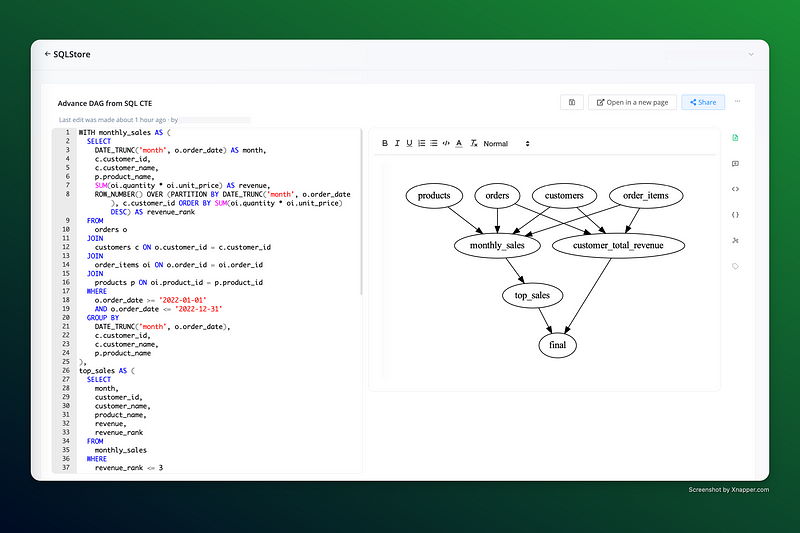800x533 pixels.
Task: Click the final node in the DAG
Action: click(x=557, y=345)
